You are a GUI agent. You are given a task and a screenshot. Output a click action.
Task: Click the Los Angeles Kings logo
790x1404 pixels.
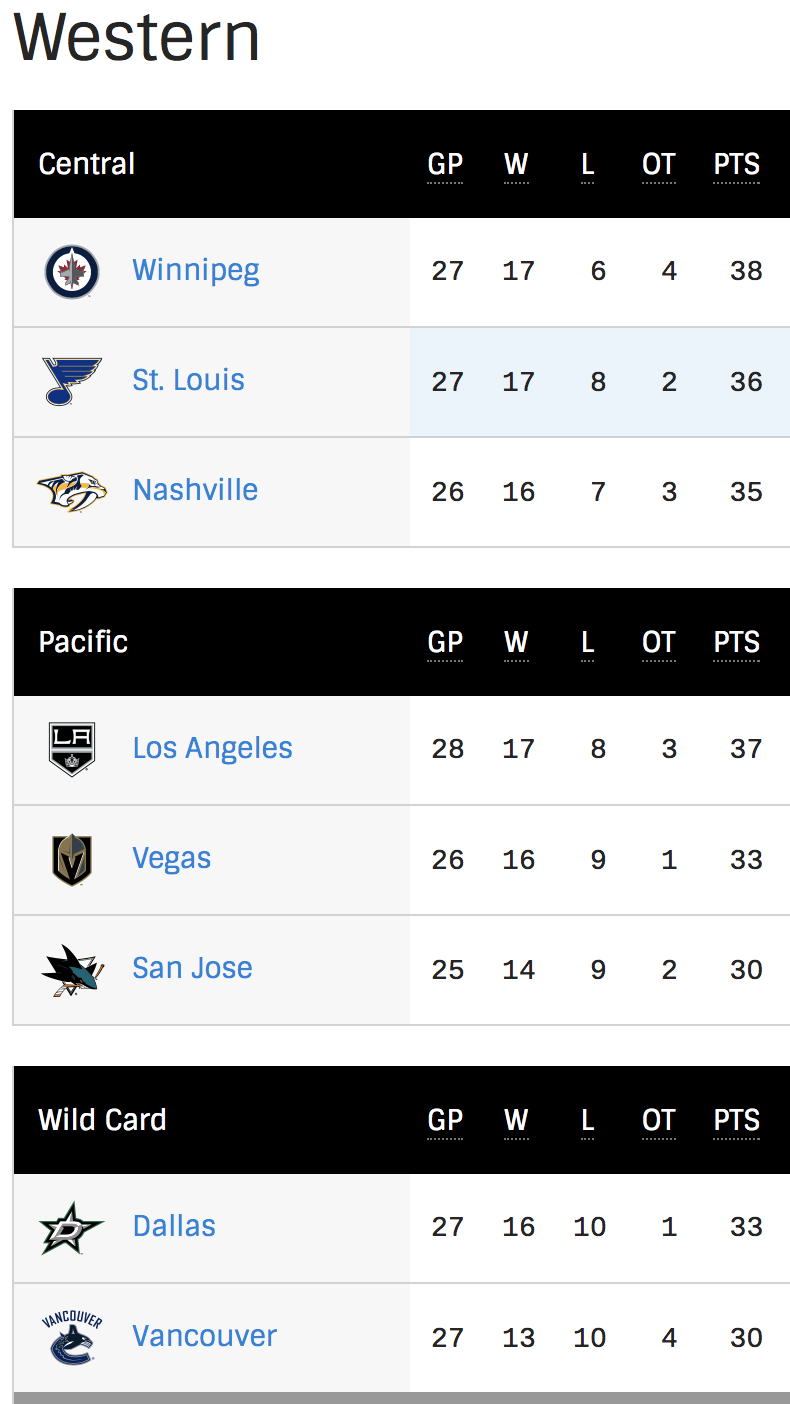(72, 749)
